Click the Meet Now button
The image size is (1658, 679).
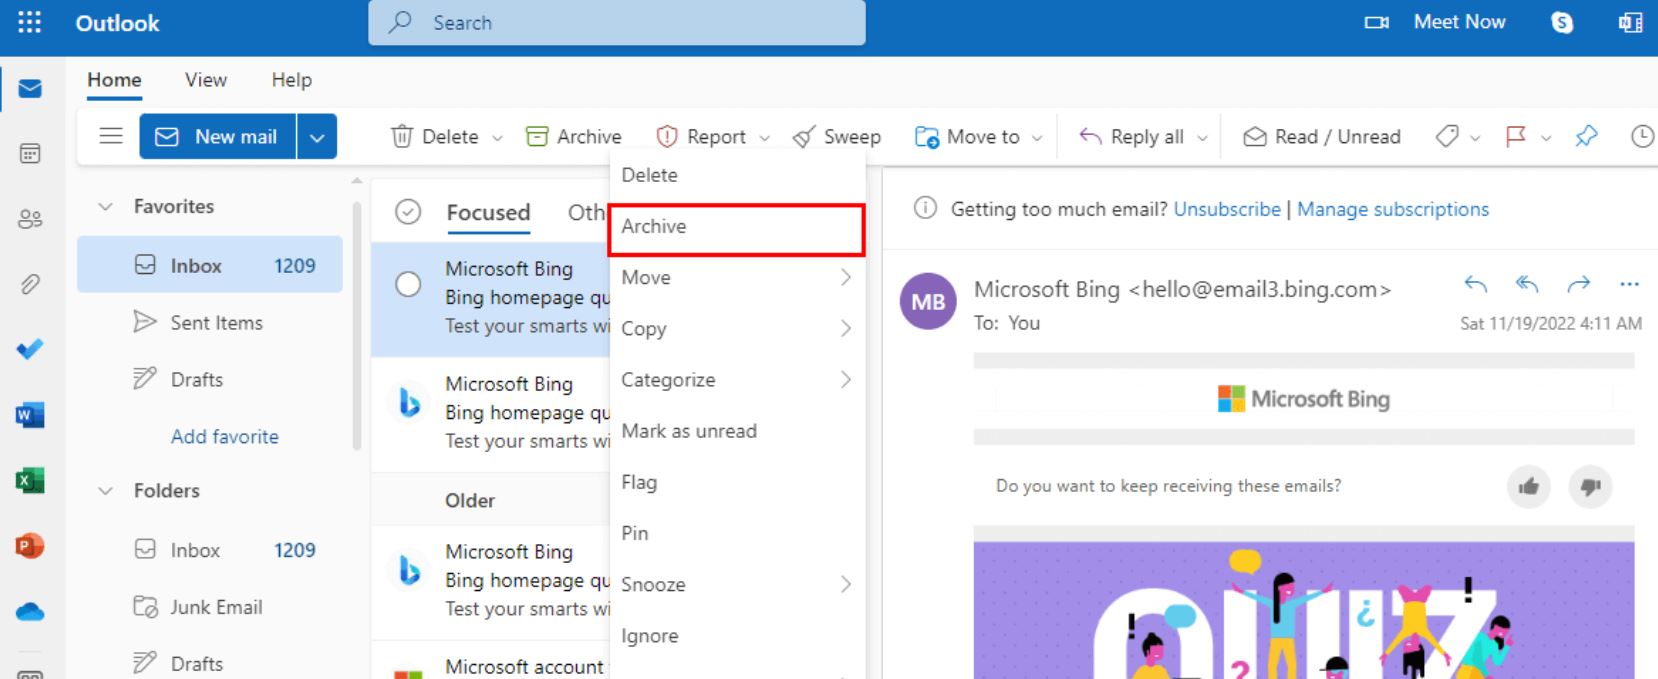click(1435, 22)
